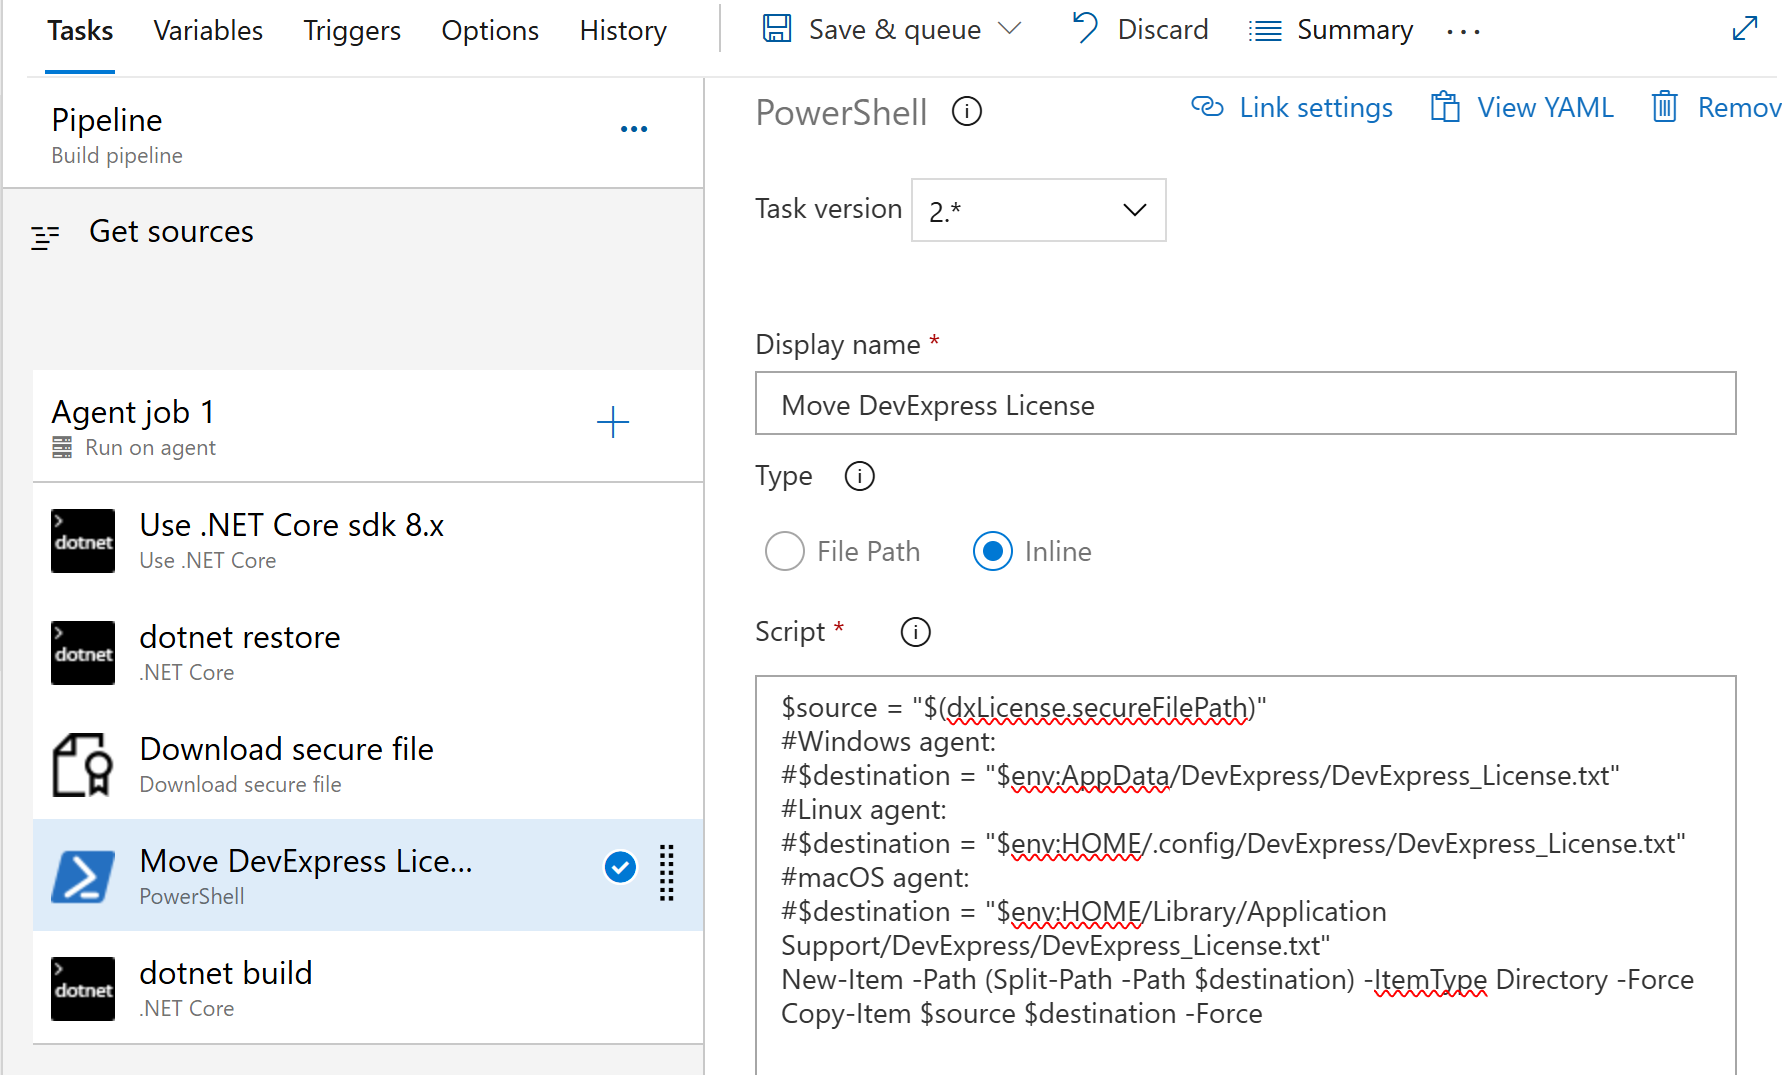This screenshot has height=1075, width=1782.
Task: Switch to the History tab
Action: click(x=623, y=31)
